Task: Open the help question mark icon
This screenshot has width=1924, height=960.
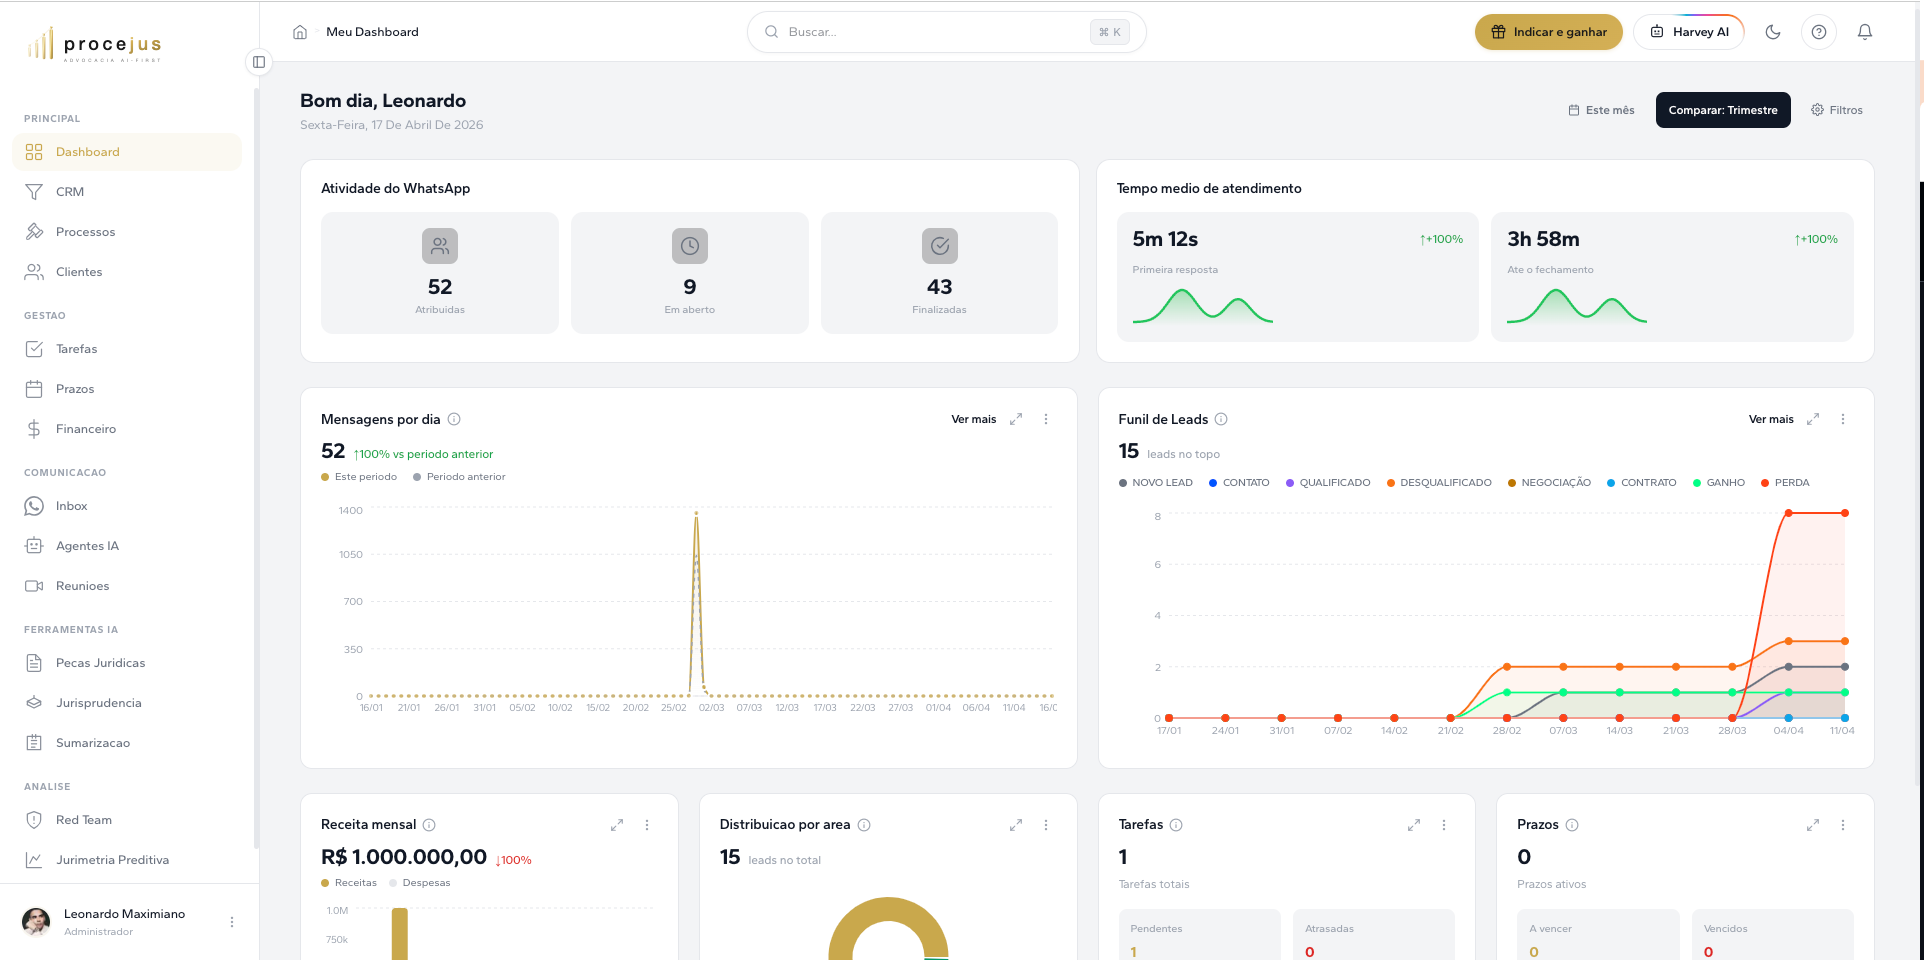Action: pos(1819,32)
